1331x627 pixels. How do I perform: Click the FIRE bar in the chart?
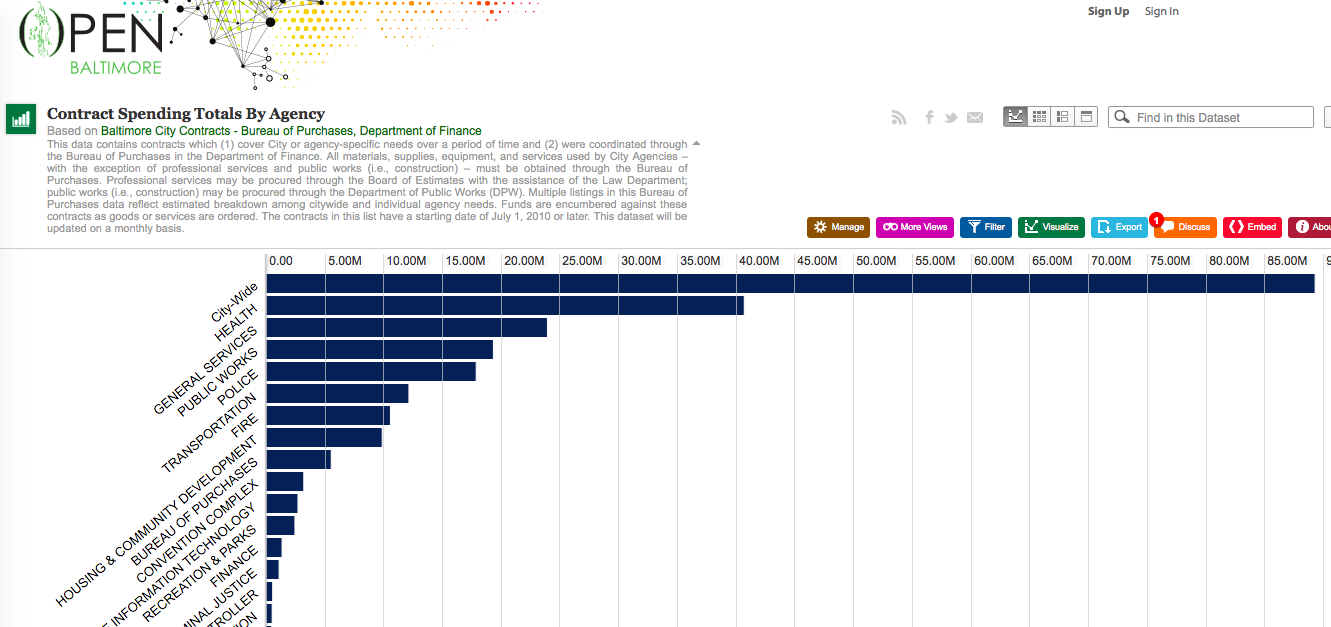click(328, 416)
